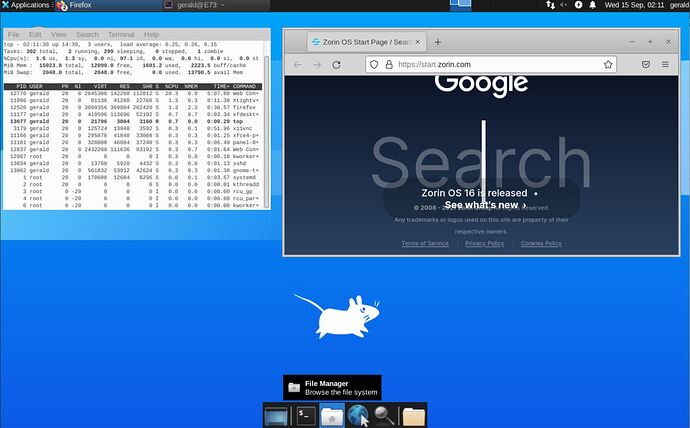690x428 pixels.
Task: Open Terms of Service link
Action: point(425,243)
